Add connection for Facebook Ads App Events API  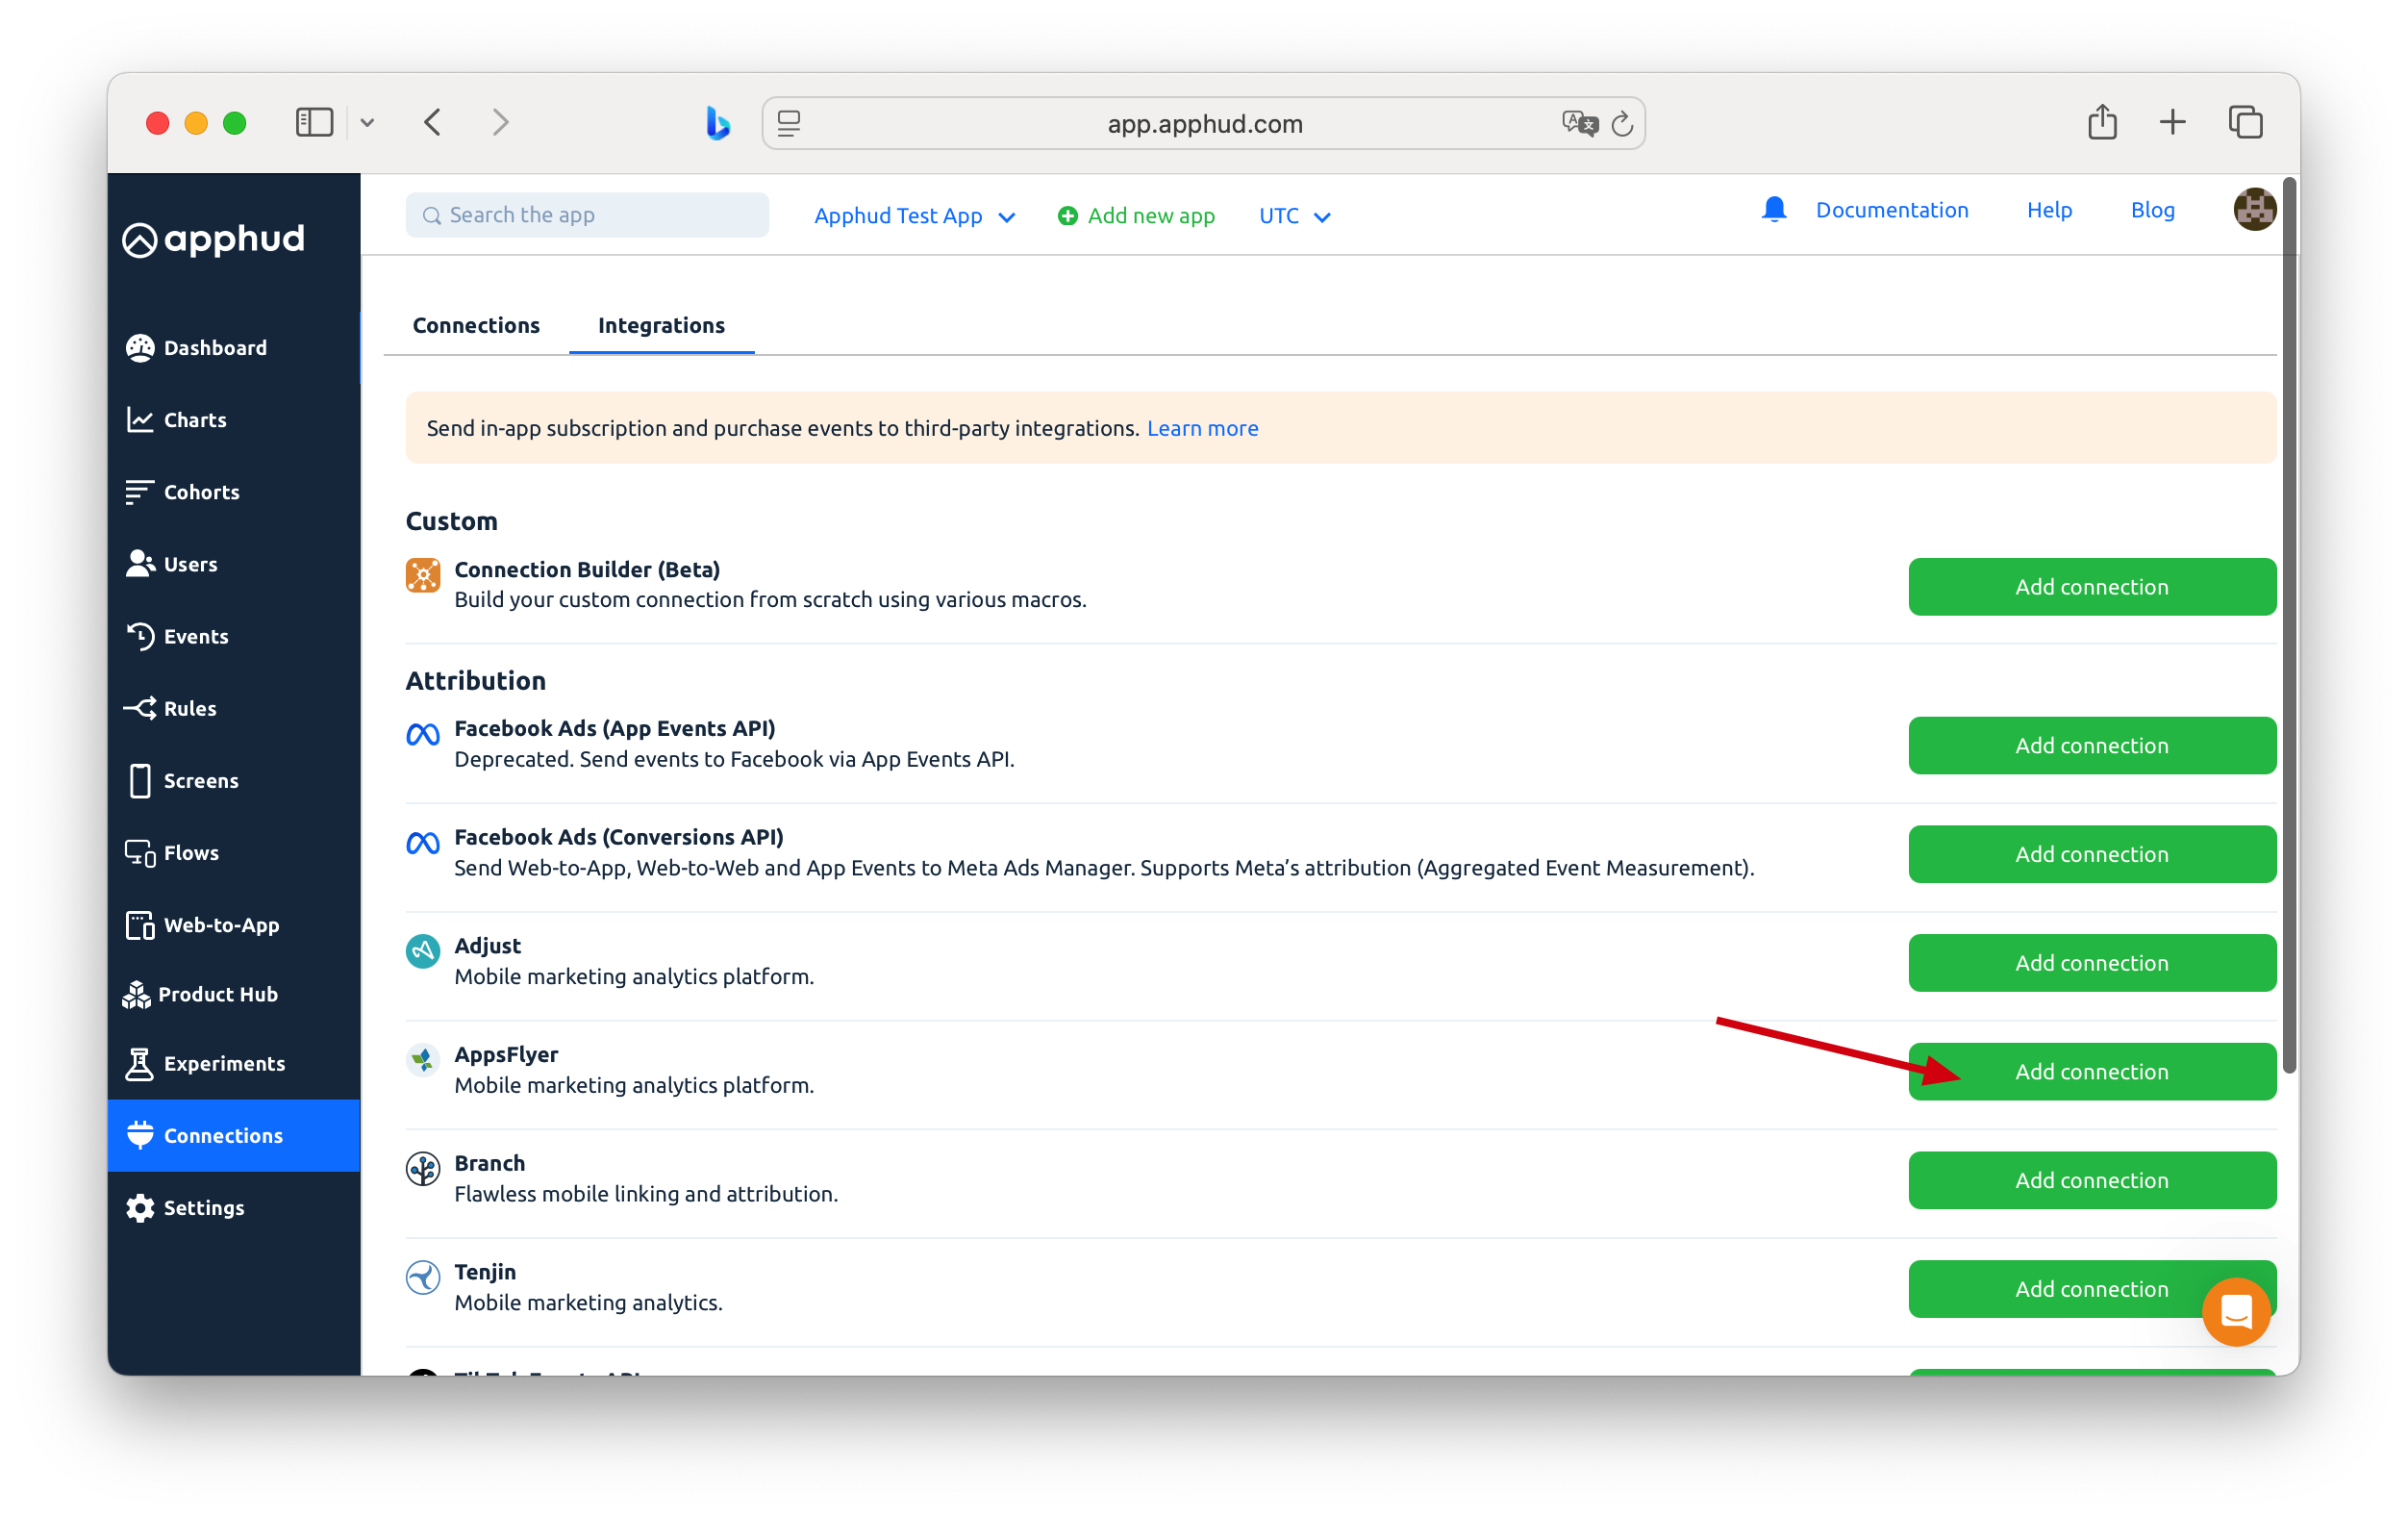(x=2092, y=745)
